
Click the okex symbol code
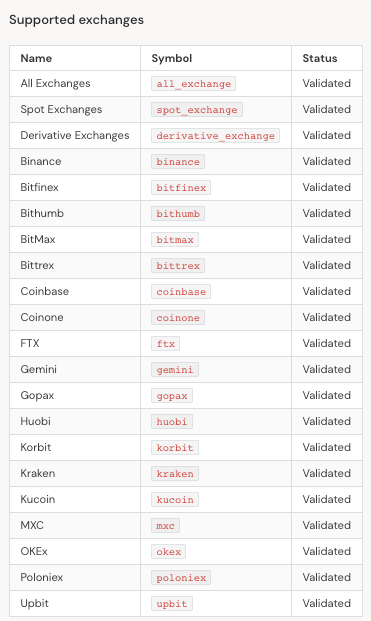point(168,552)
